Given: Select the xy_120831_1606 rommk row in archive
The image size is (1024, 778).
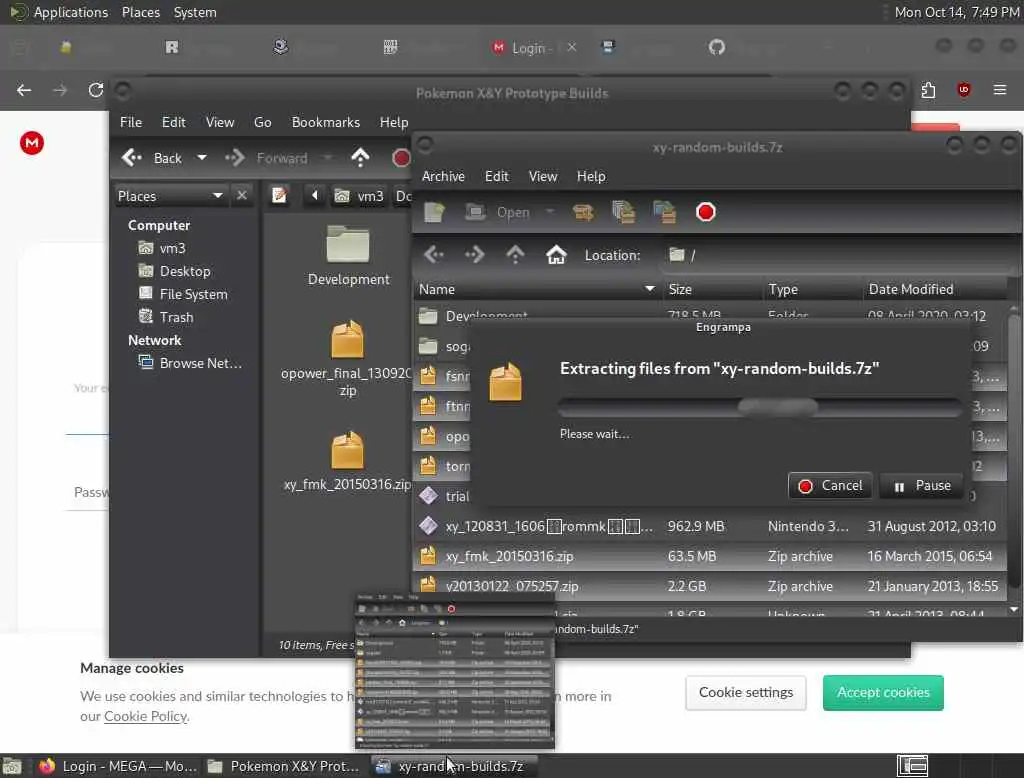Looking at the screenshot, I should [x=710, y=527].
